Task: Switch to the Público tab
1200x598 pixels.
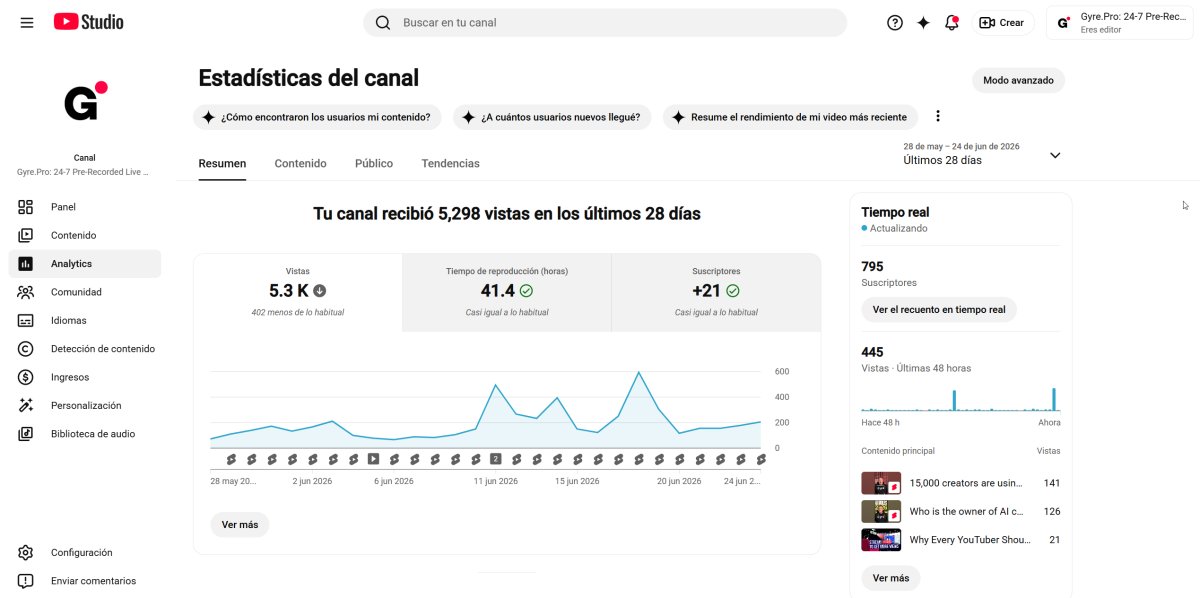Action: coord(374,163)
